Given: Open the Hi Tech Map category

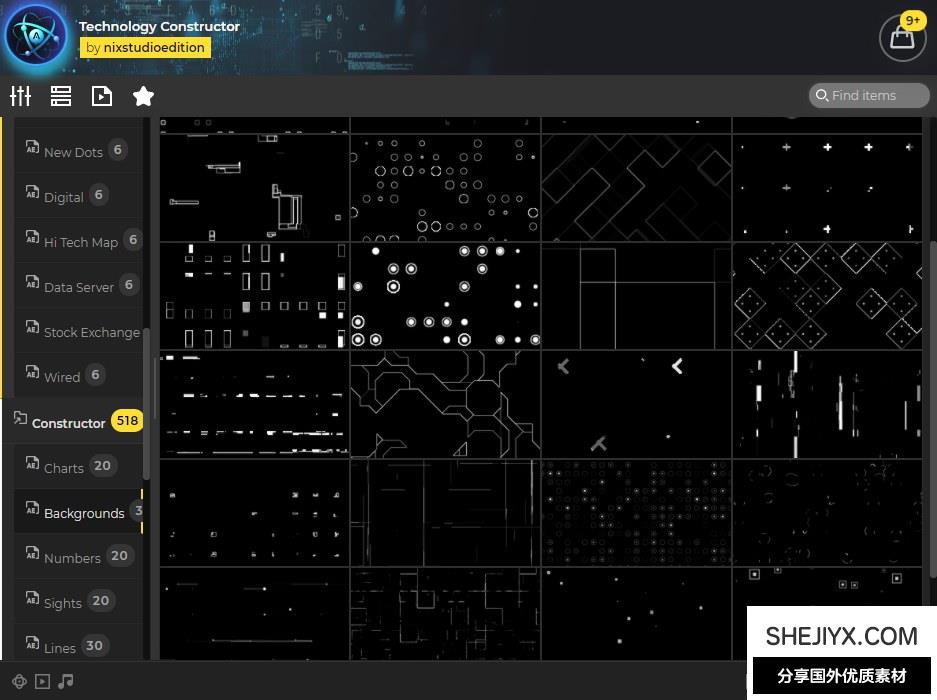Looking at the screenshot, I should click(x=80, y=242).
